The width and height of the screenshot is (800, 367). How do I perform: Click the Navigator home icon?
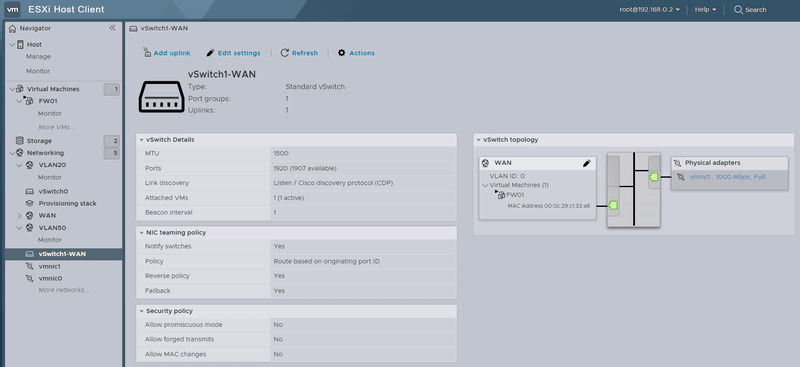point(12,29)
